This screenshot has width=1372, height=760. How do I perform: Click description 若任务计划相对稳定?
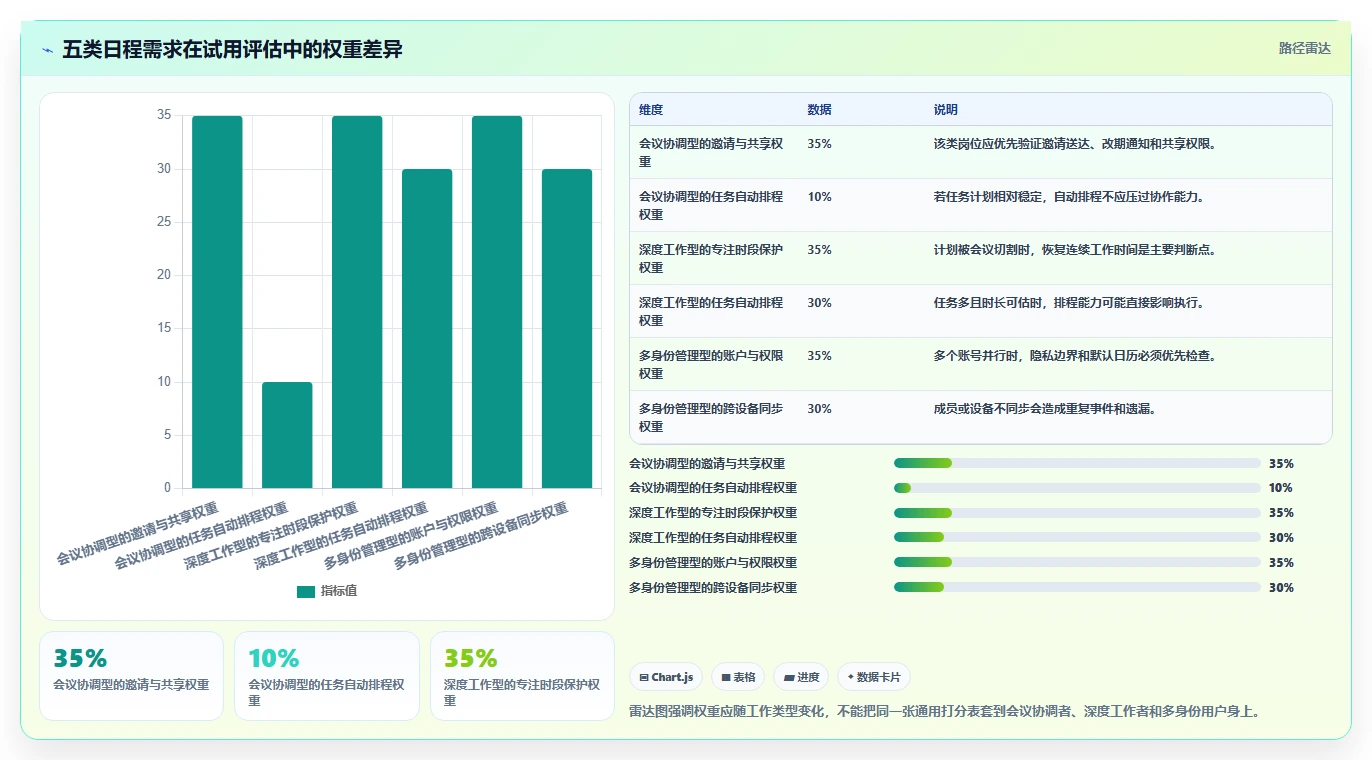pyautogui.click(x=1068, y=197)
